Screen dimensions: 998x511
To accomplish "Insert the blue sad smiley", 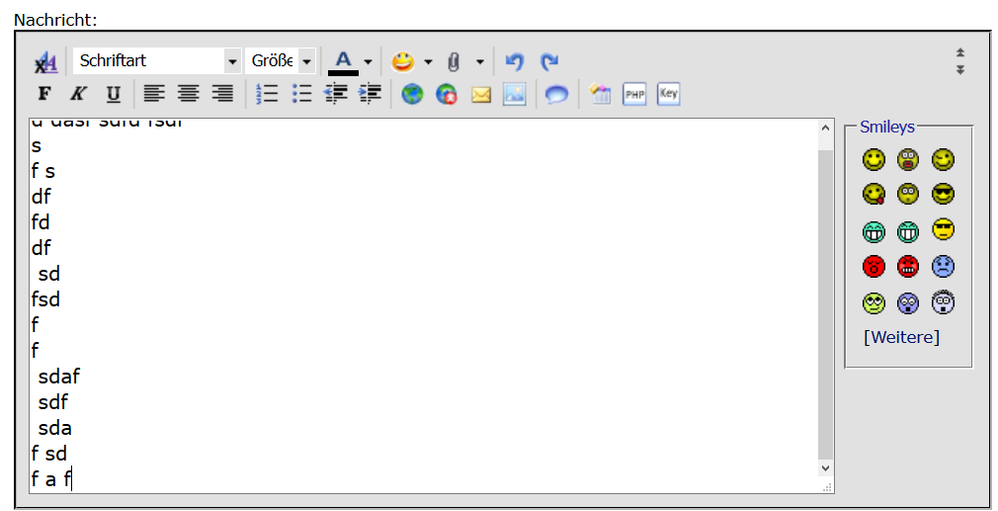I will 943,267.
